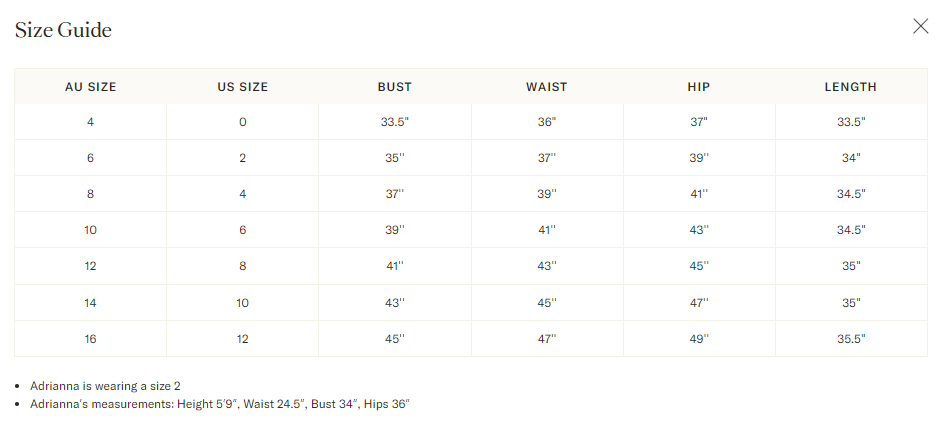Click "Adrianna is wearing a size 2" note
Viewport: 946px width, 438px height.
point(105,386)
